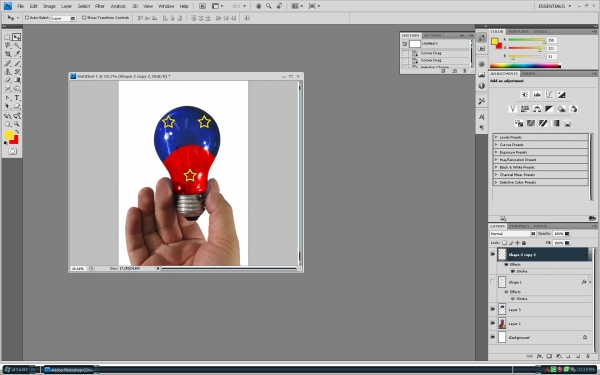Open the Analysis menu

[x=118, y=6]
